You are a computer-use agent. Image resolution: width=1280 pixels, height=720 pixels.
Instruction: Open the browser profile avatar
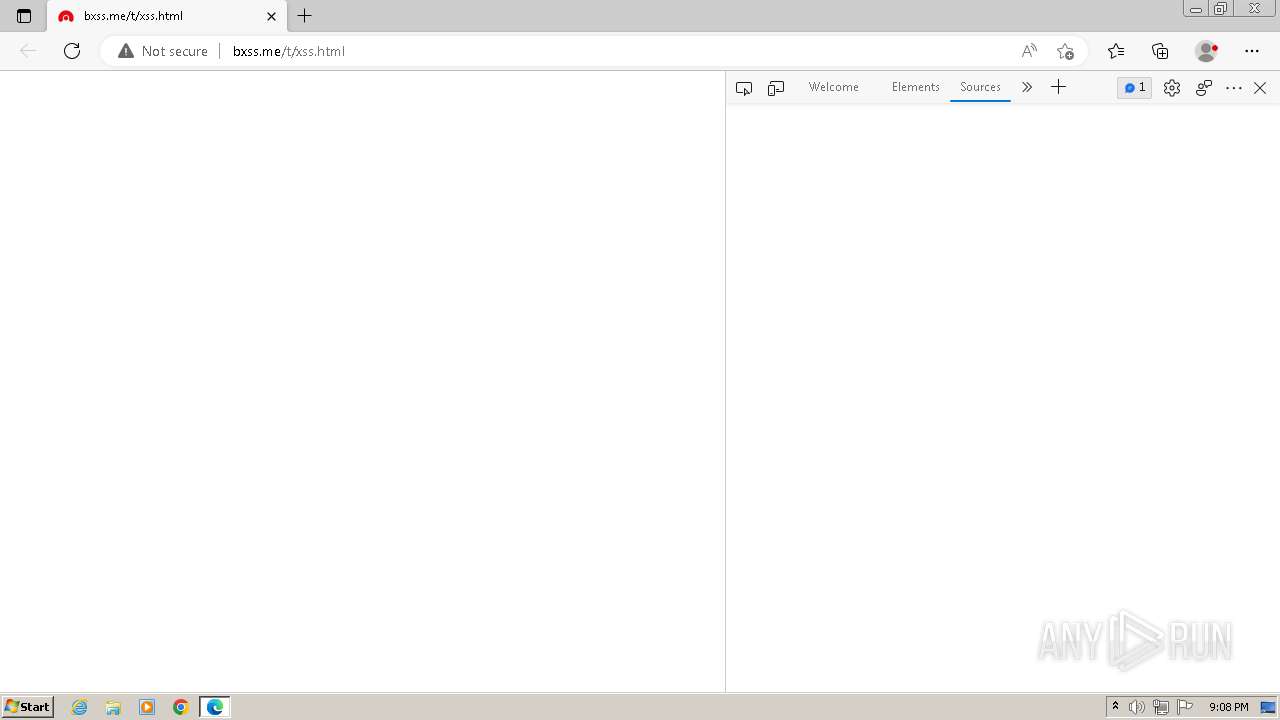coord(1207,51)
